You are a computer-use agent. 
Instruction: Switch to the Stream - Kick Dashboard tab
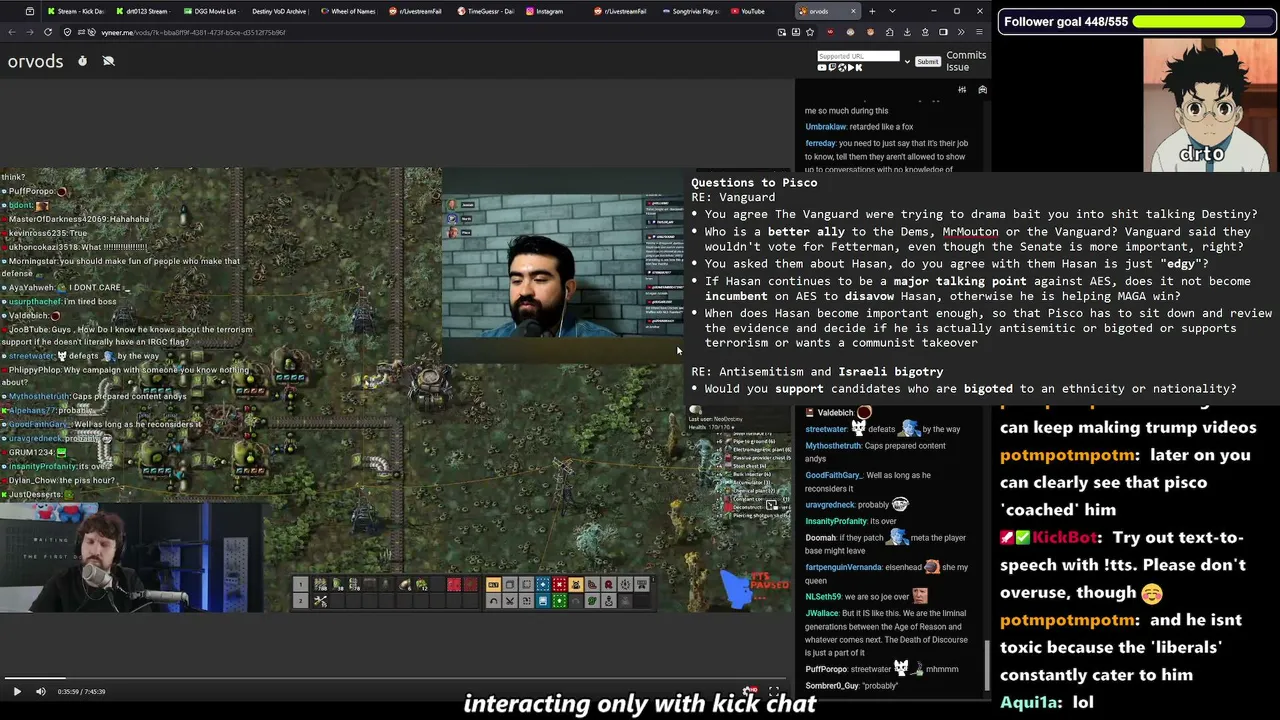pos(76,11)
